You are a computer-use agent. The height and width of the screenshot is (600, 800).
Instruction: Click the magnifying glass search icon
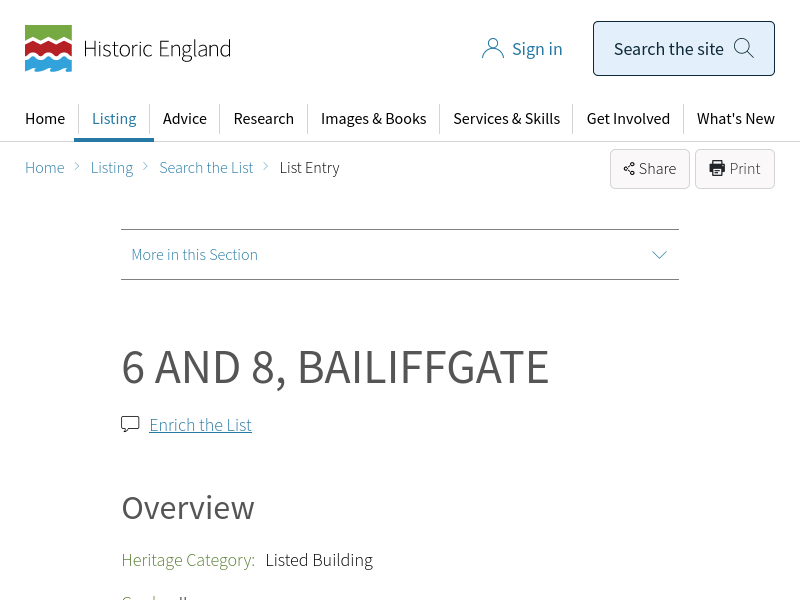(x=743, y=48)
